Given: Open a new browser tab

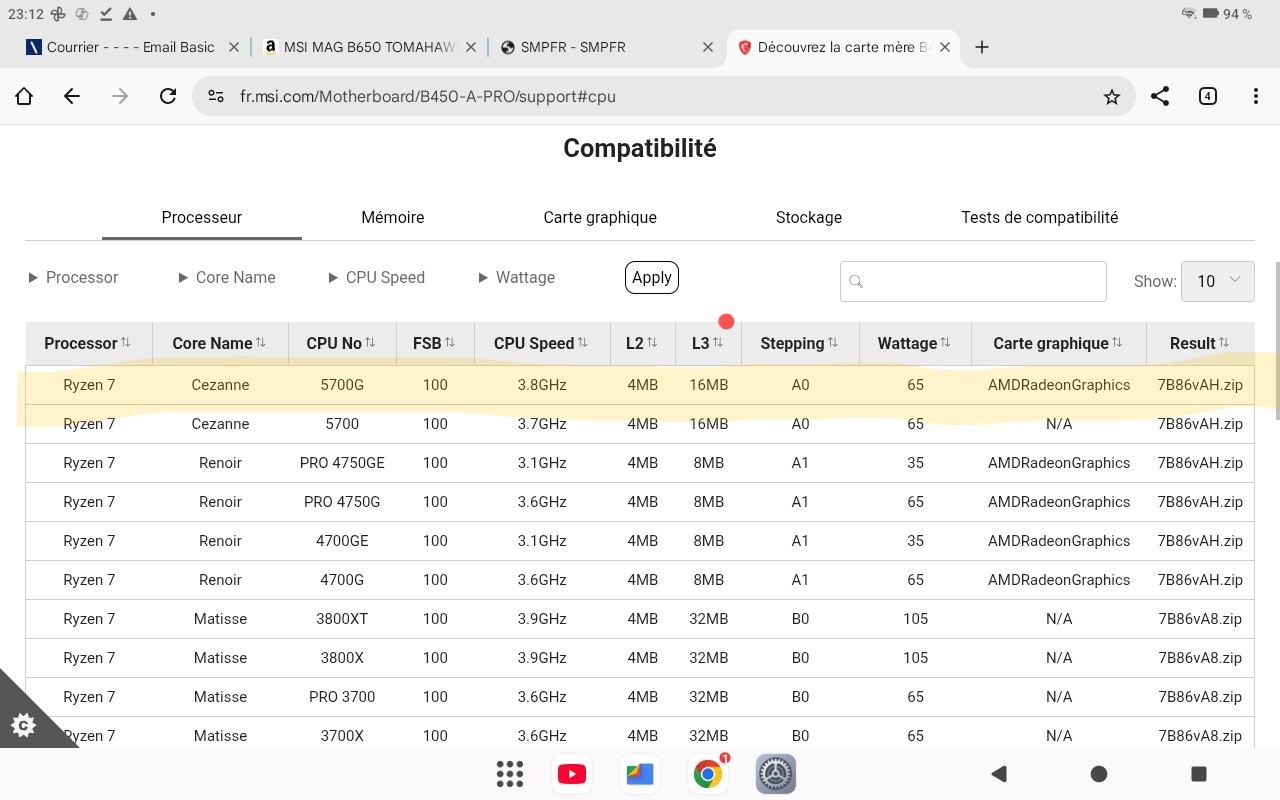Looking at the screenshot, I should [982, 47].
